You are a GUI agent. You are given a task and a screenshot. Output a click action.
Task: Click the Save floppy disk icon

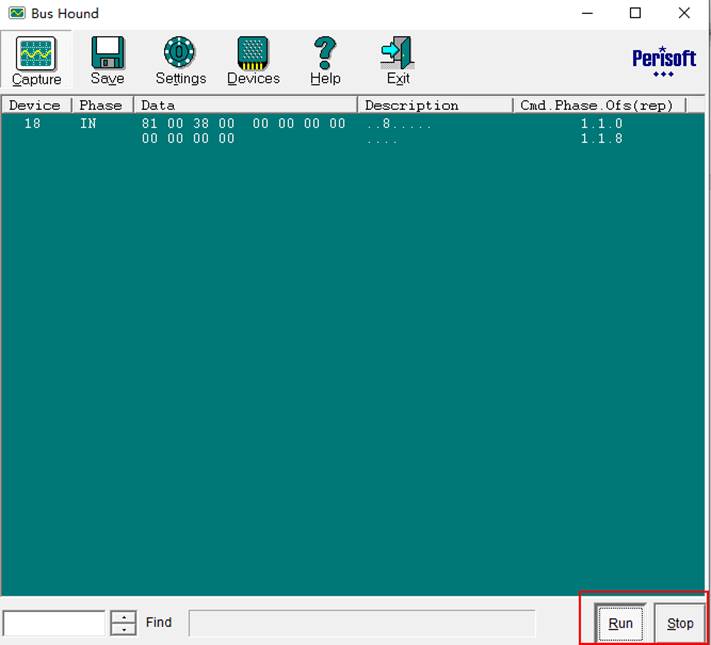pyautogui.click(x=107, y=52)
